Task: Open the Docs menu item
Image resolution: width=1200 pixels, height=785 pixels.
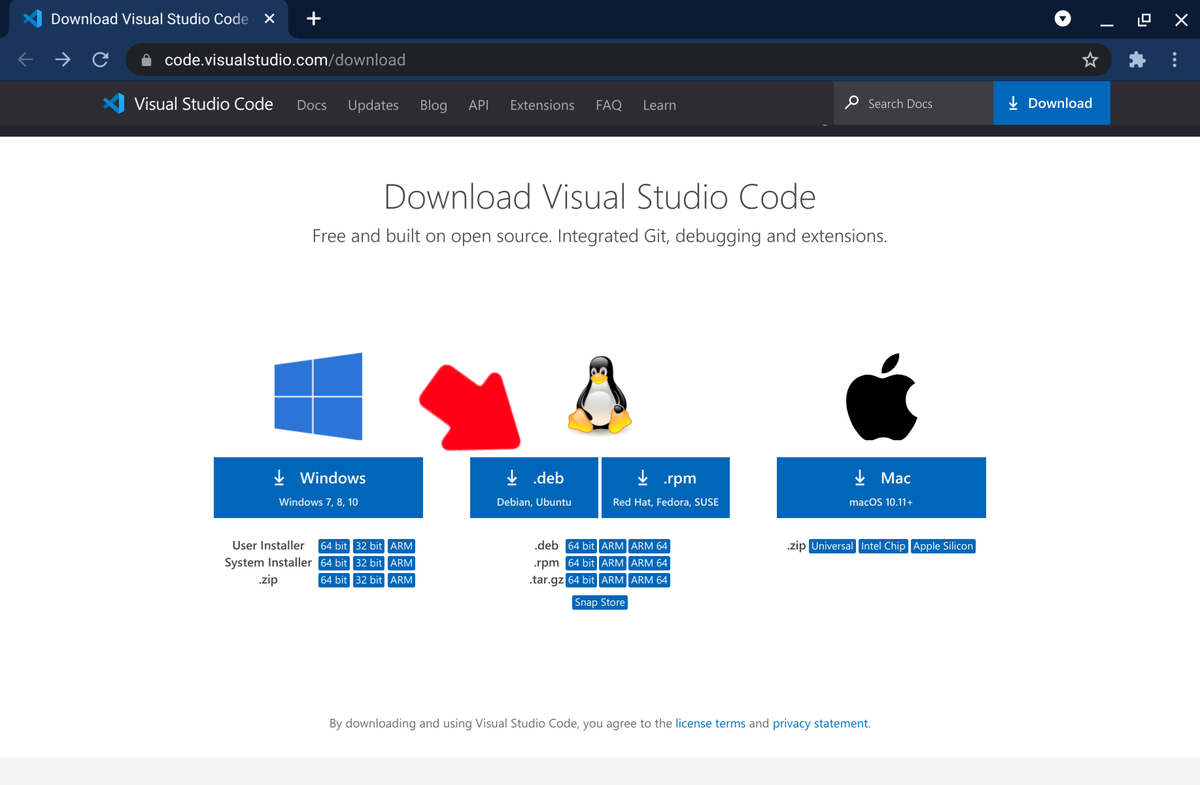Action: [312, 105]
